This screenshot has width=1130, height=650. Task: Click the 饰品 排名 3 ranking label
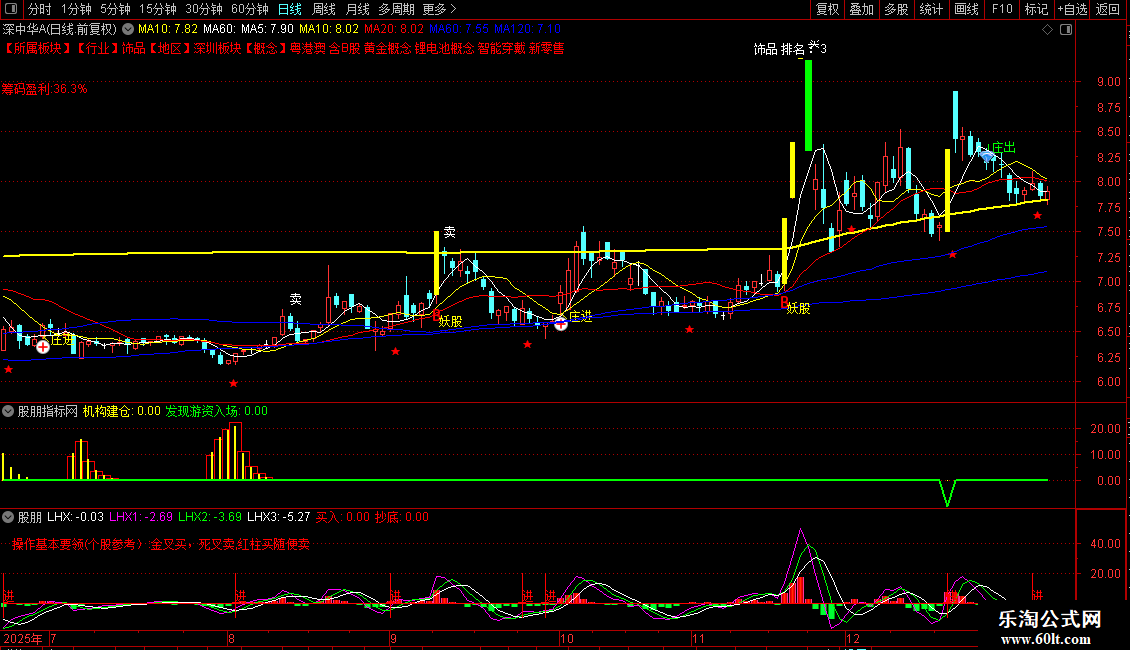(790, 48)
